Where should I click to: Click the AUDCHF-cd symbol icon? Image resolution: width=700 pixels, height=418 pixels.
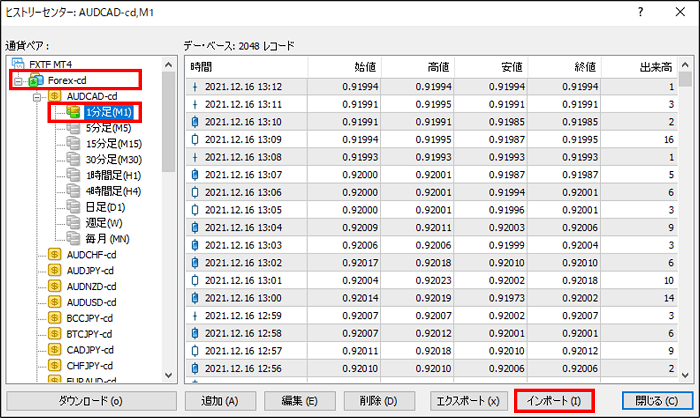coord(54,255)
